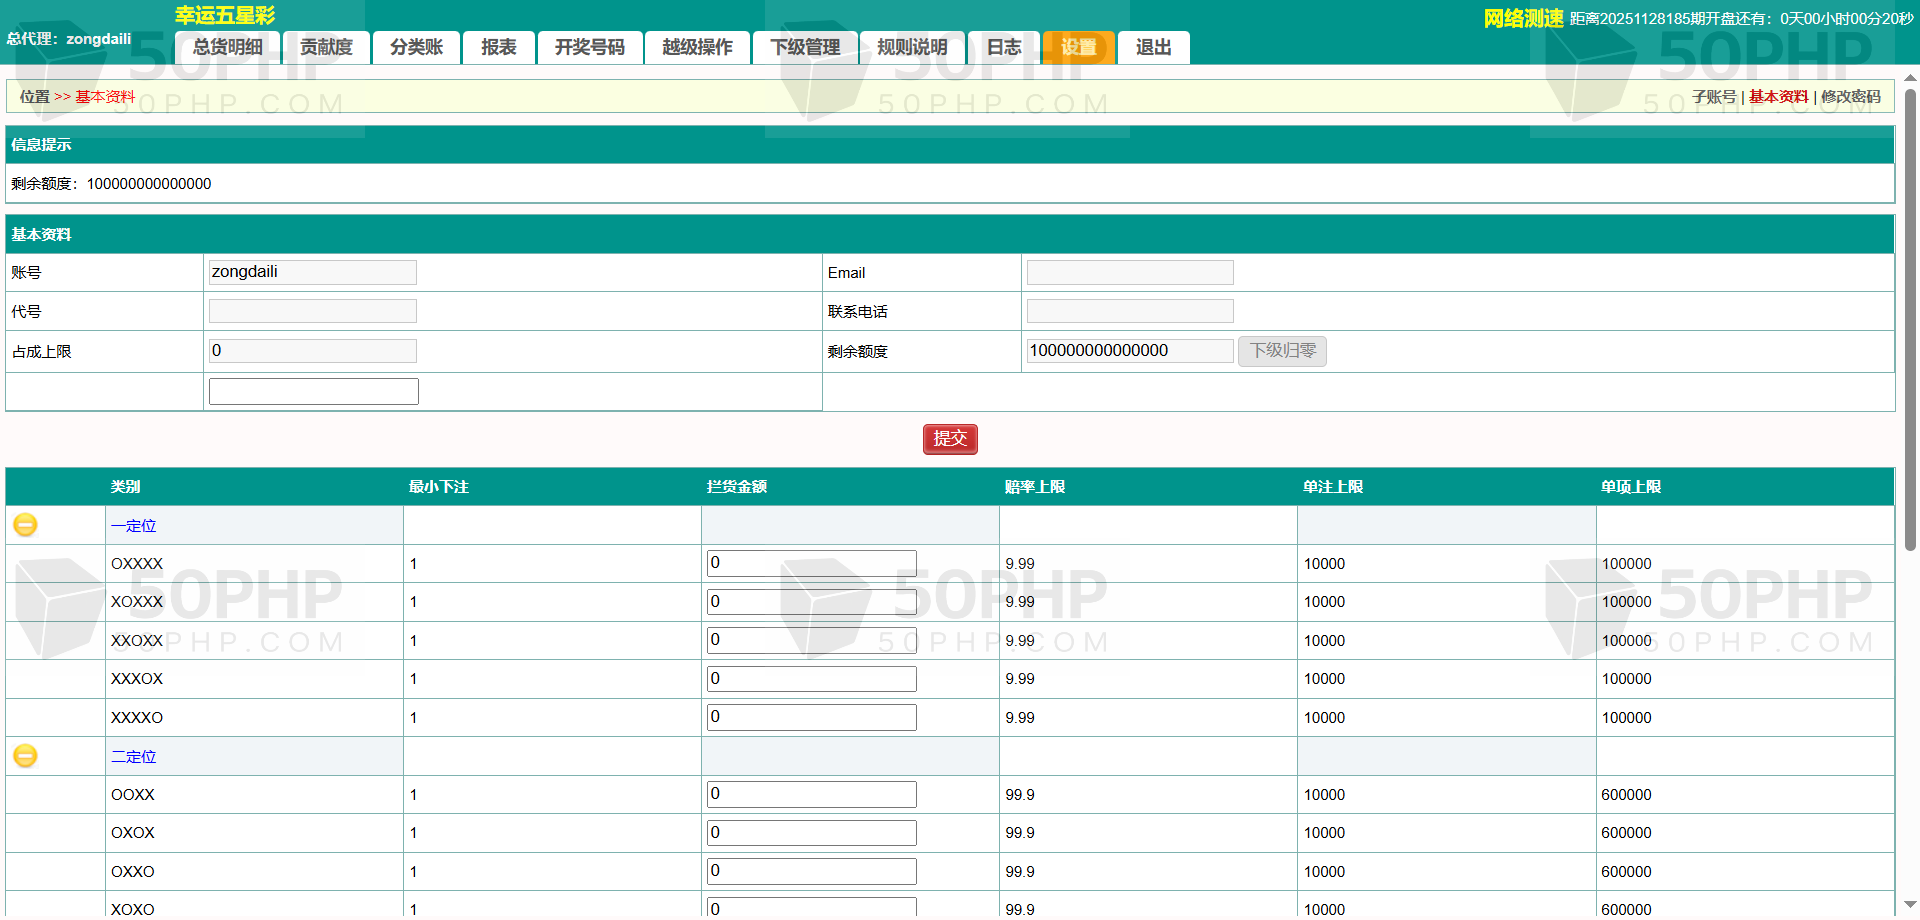Screen dimensions: 1920x920
Task: Click the 退出 logout tab
Action: point(1153,47)
